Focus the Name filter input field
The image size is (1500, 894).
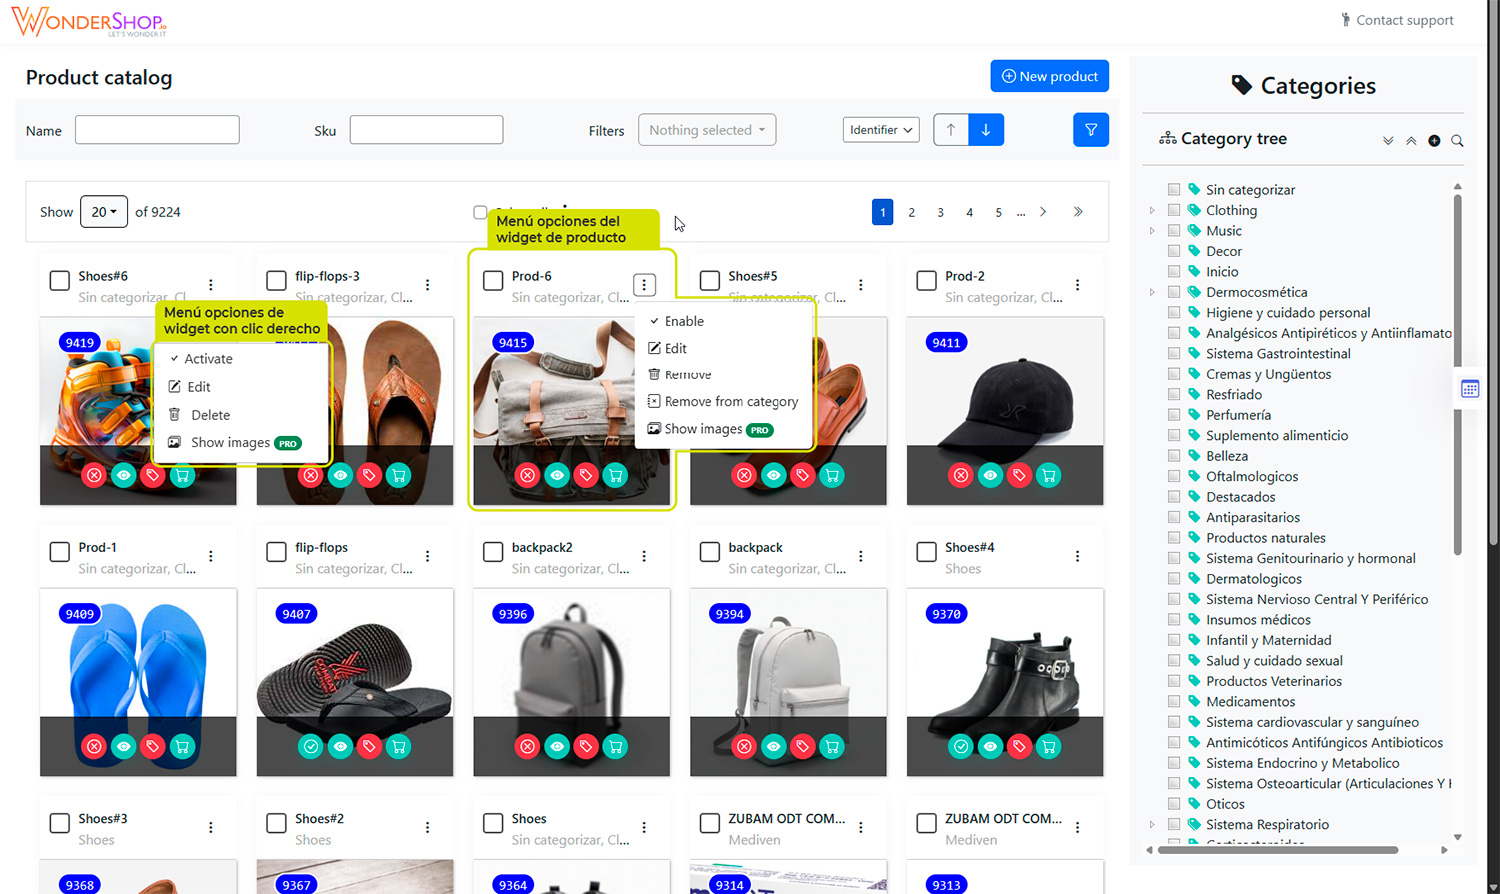coord(157,130)
